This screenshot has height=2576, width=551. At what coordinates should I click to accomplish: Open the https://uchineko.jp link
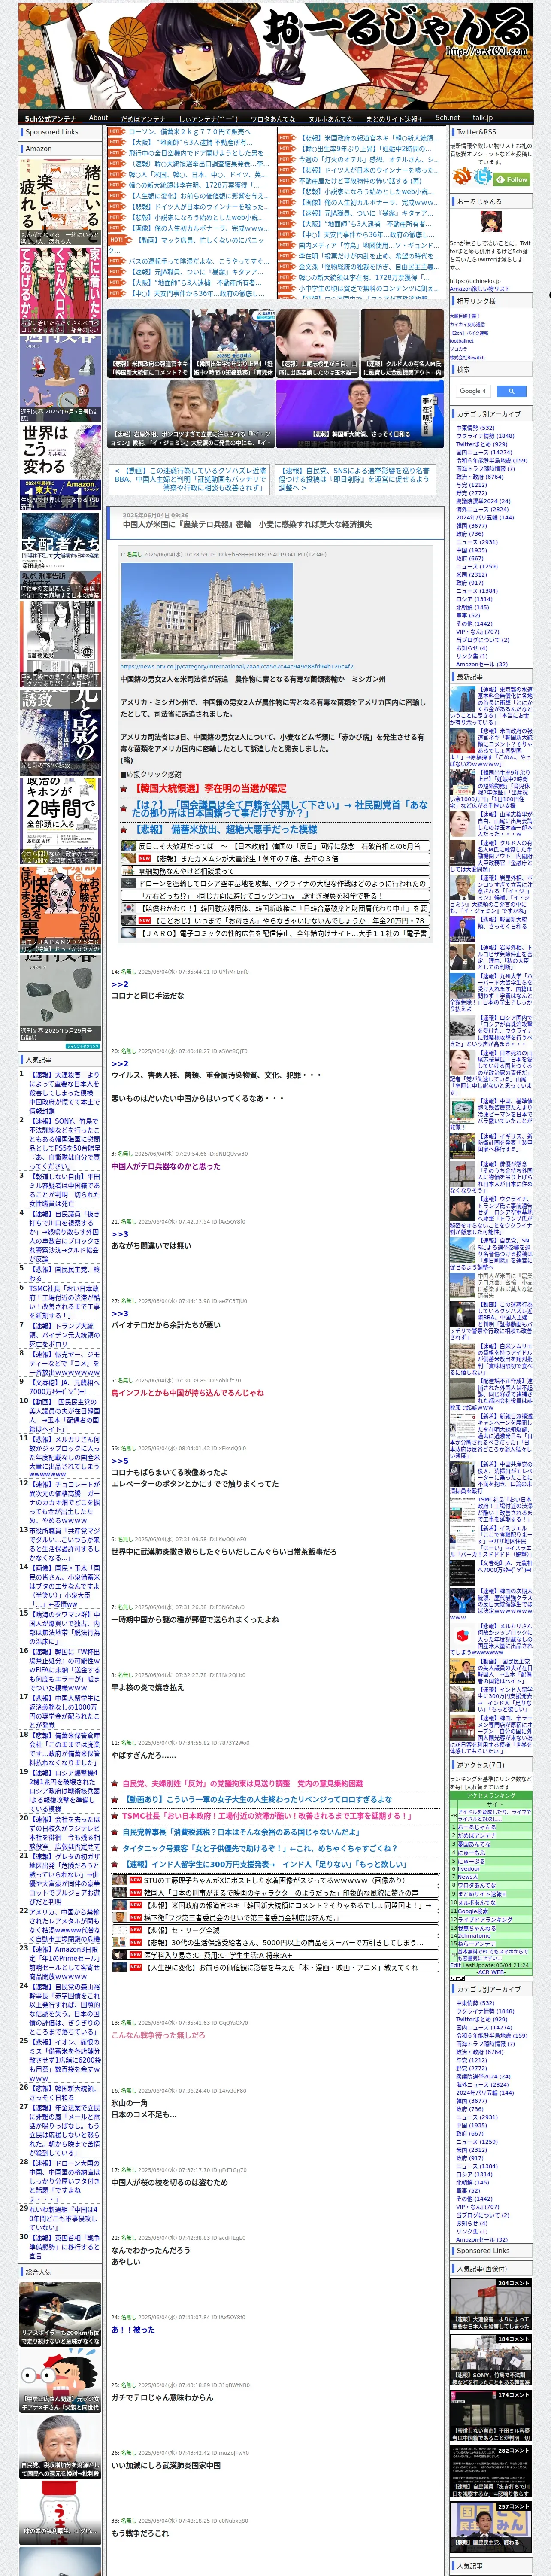tap(475, 281)
